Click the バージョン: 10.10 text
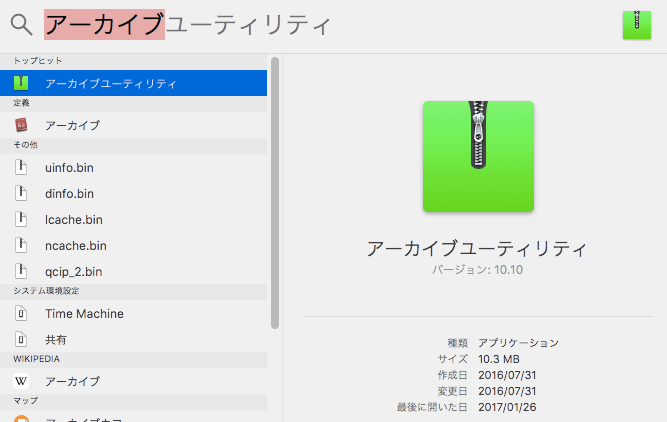The width and height of the screenshot is (667, 422). [x=477, y=270]
